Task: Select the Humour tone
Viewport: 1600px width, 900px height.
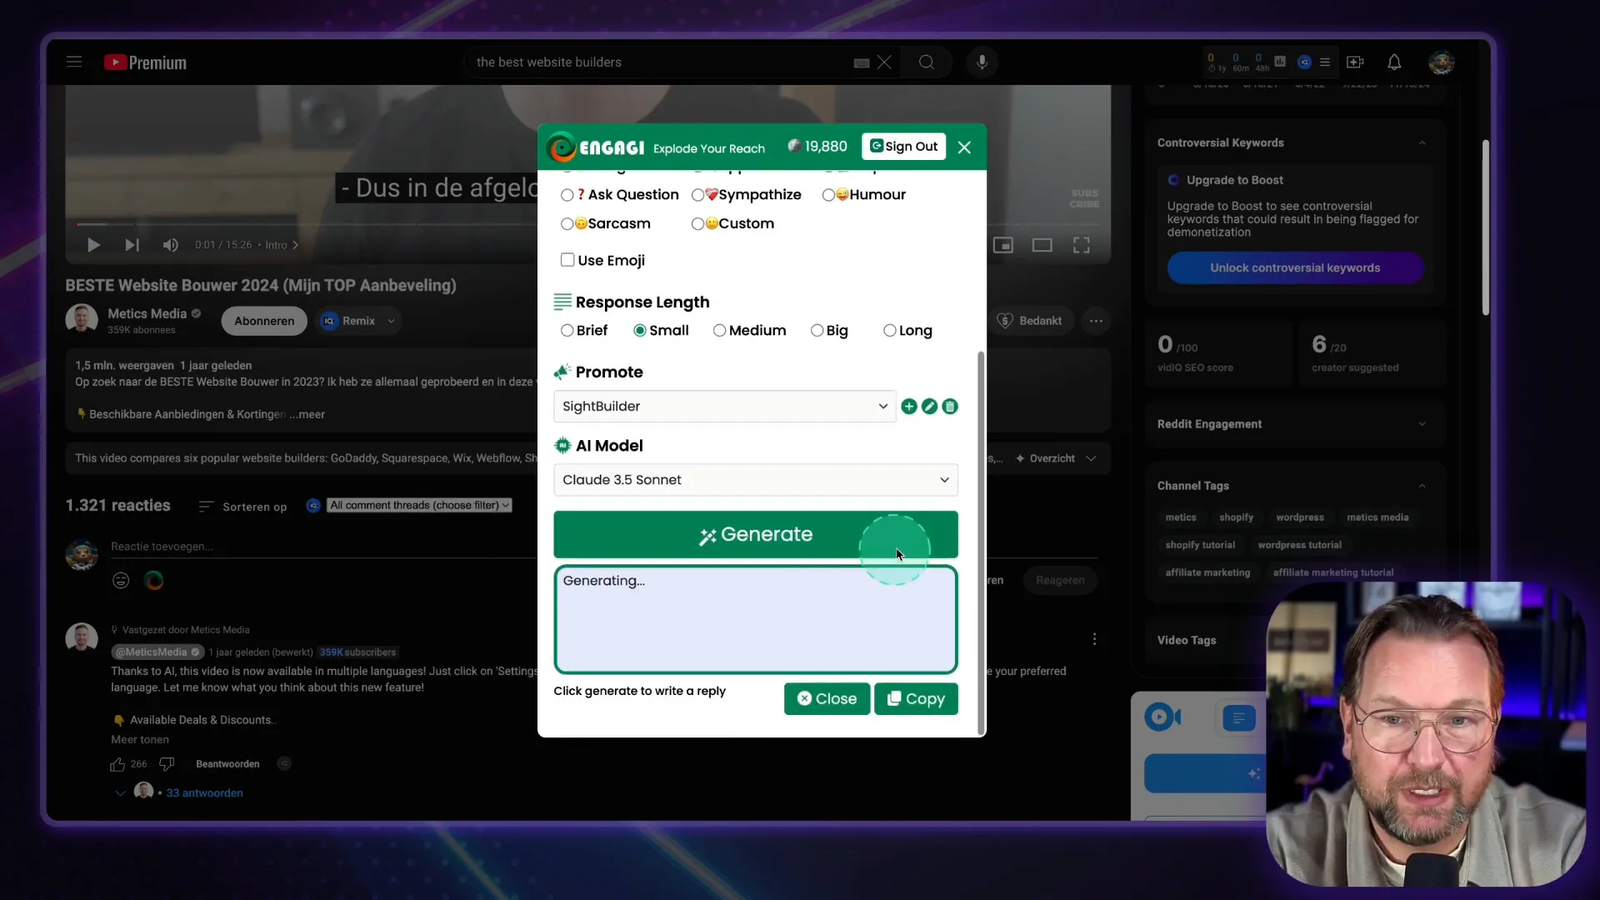Action: [828, 195]
